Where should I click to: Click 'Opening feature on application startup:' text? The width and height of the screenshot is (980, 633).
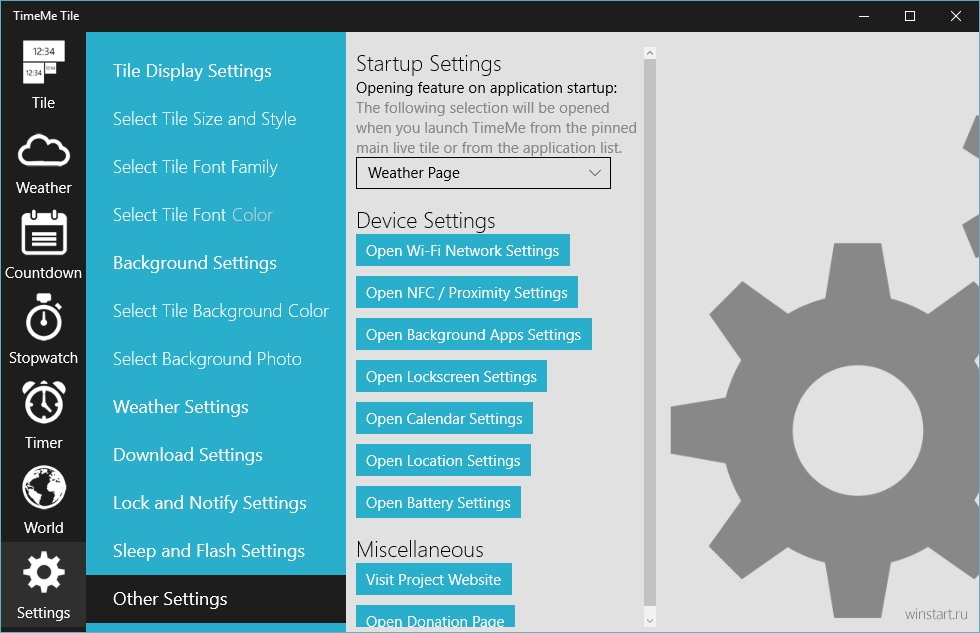click(x=487, y=87)
